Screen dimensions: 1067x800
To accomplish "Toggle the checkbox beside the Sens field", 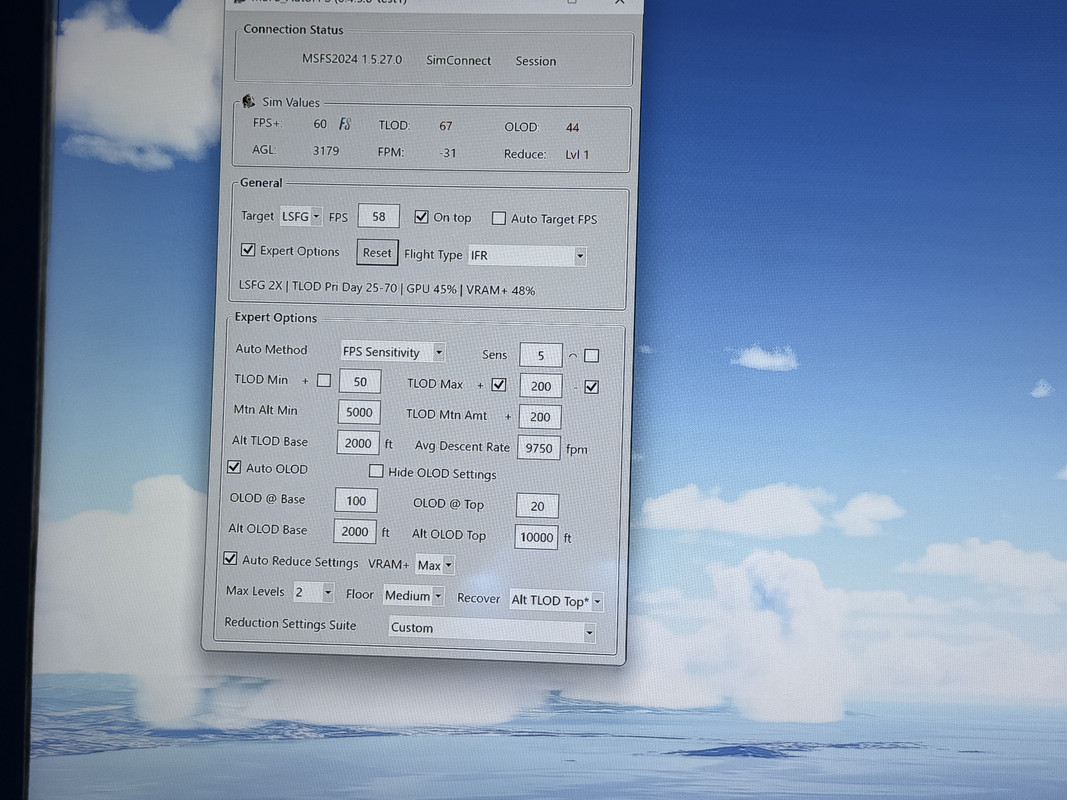I will pos(591,355).
